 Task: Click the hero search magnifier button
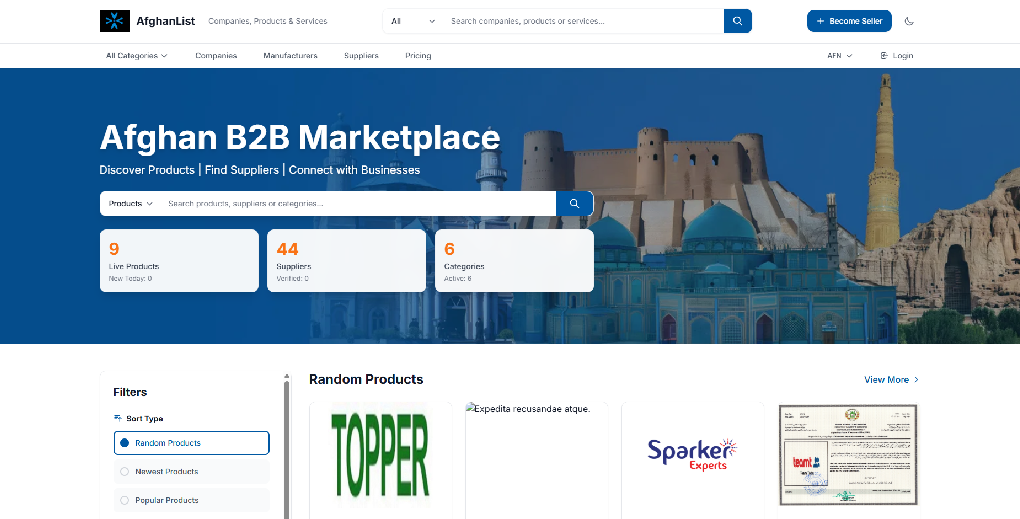tap(574, 203)
